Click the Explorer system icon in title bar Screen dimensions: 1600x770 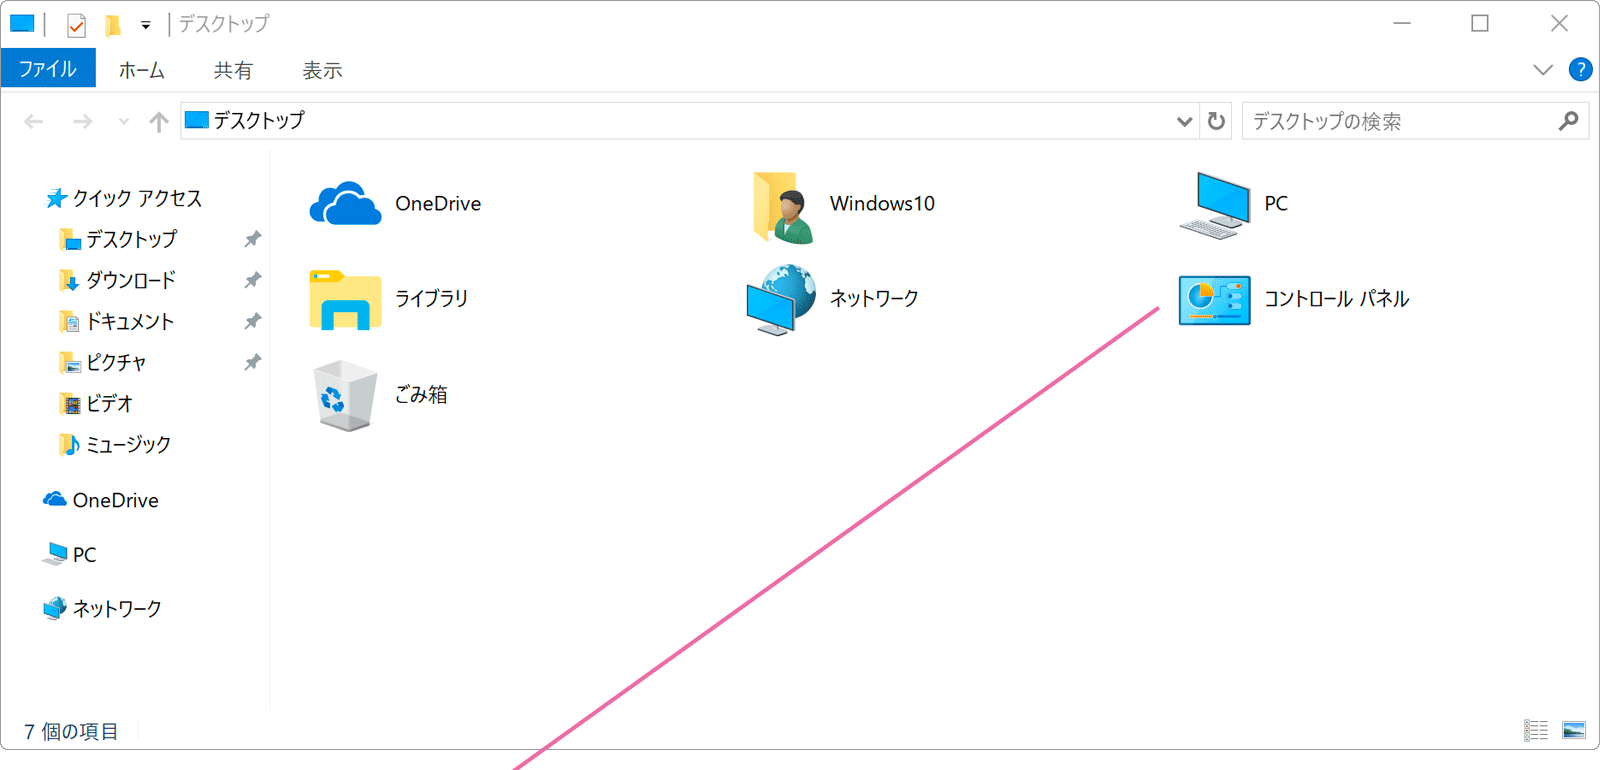22,23
